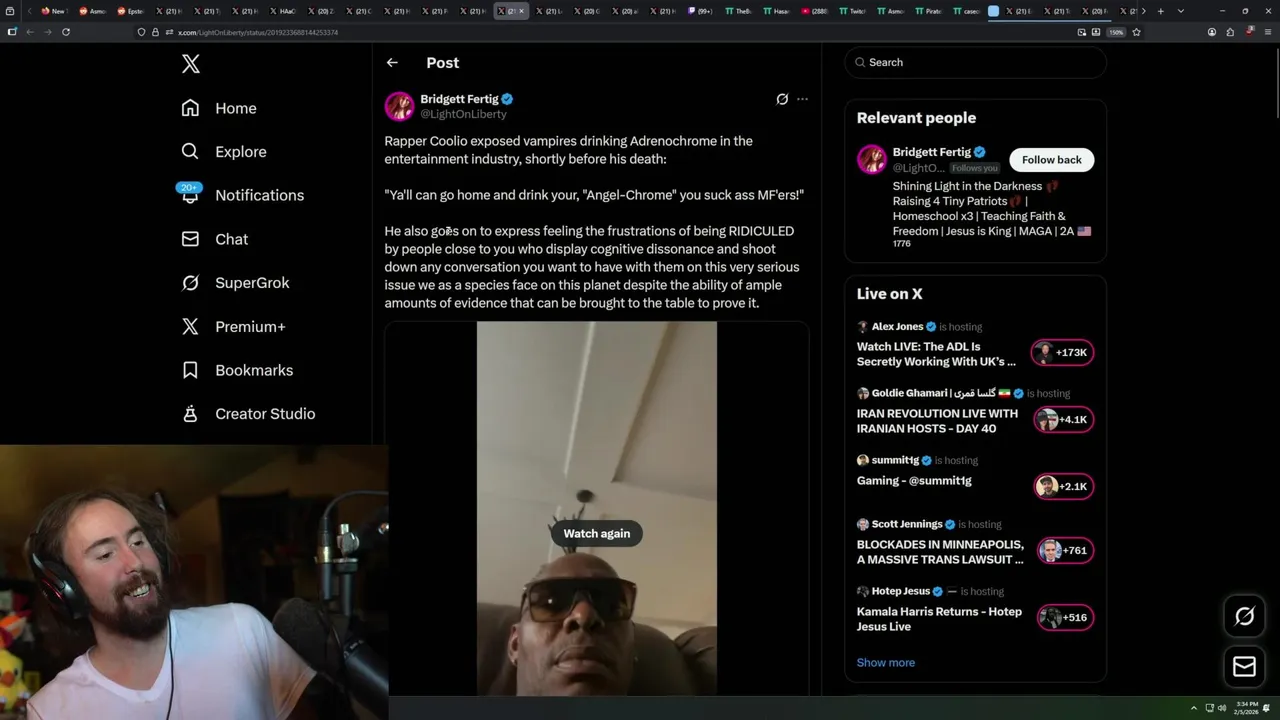The image size is (1280, 720).
Task: Click the 150% zoom level indicator
Action: [1116, 32]
